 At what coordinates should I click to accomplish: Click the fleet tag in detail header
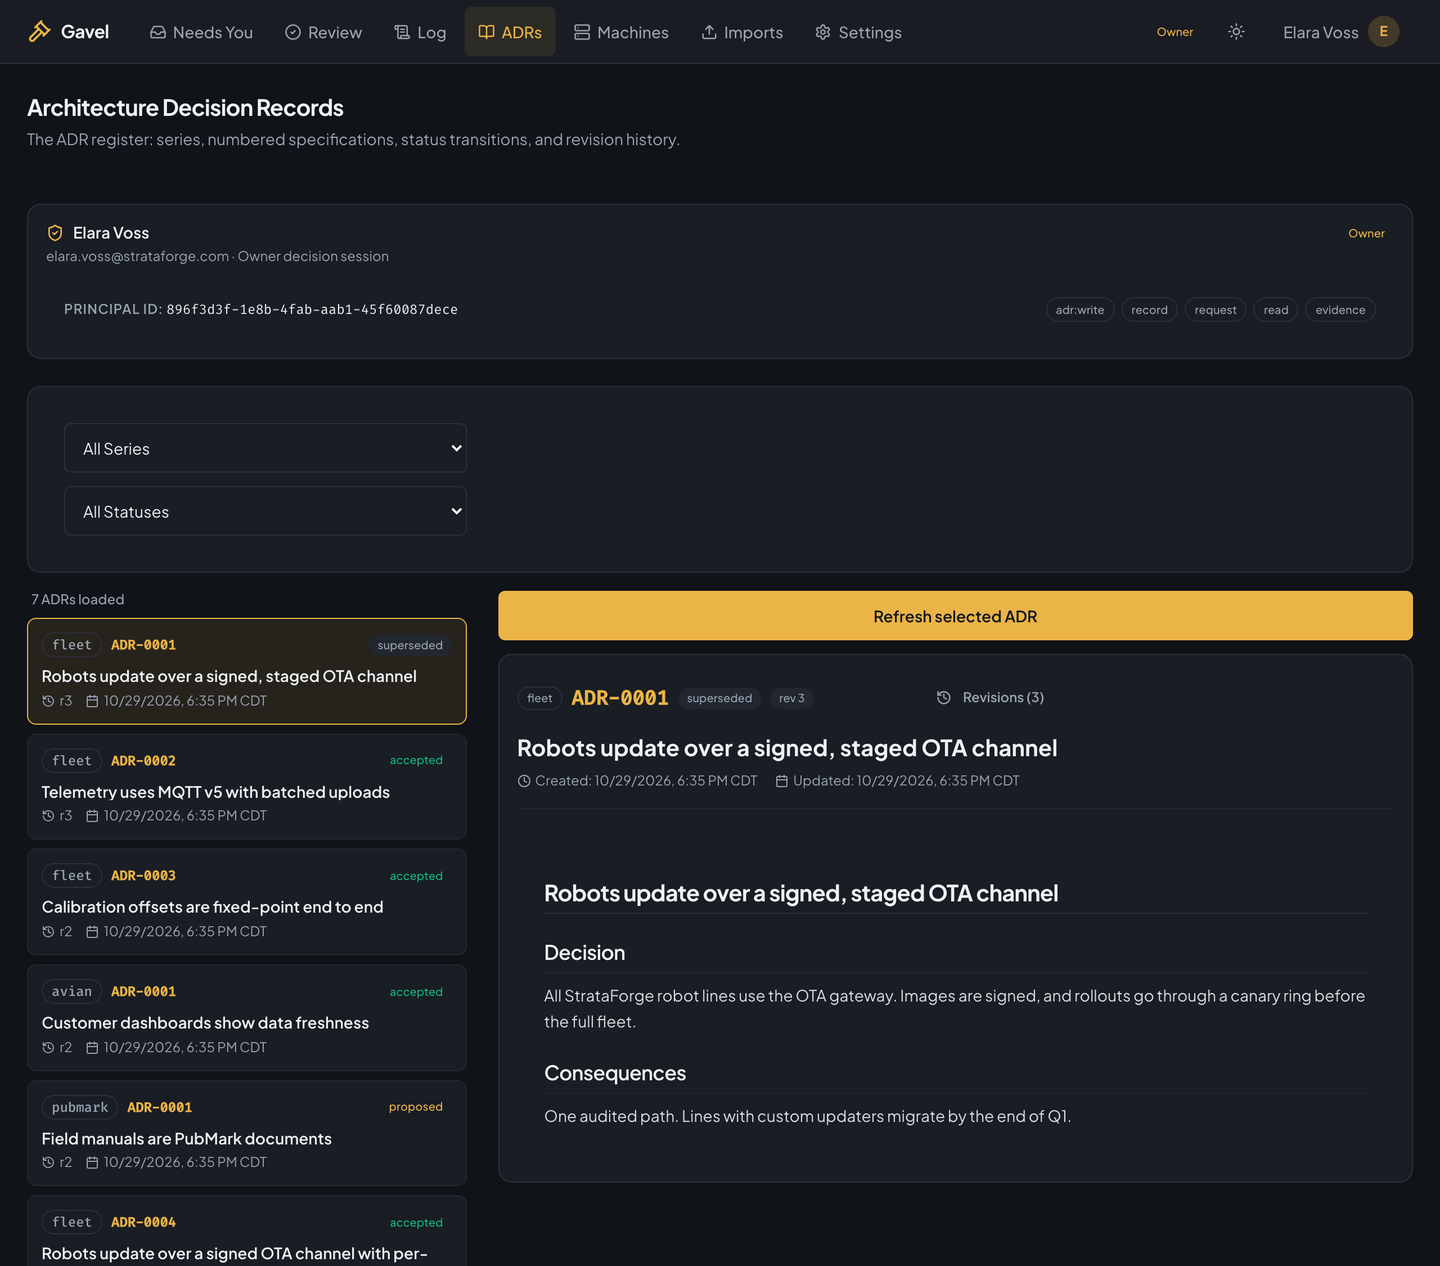(540, 698)
